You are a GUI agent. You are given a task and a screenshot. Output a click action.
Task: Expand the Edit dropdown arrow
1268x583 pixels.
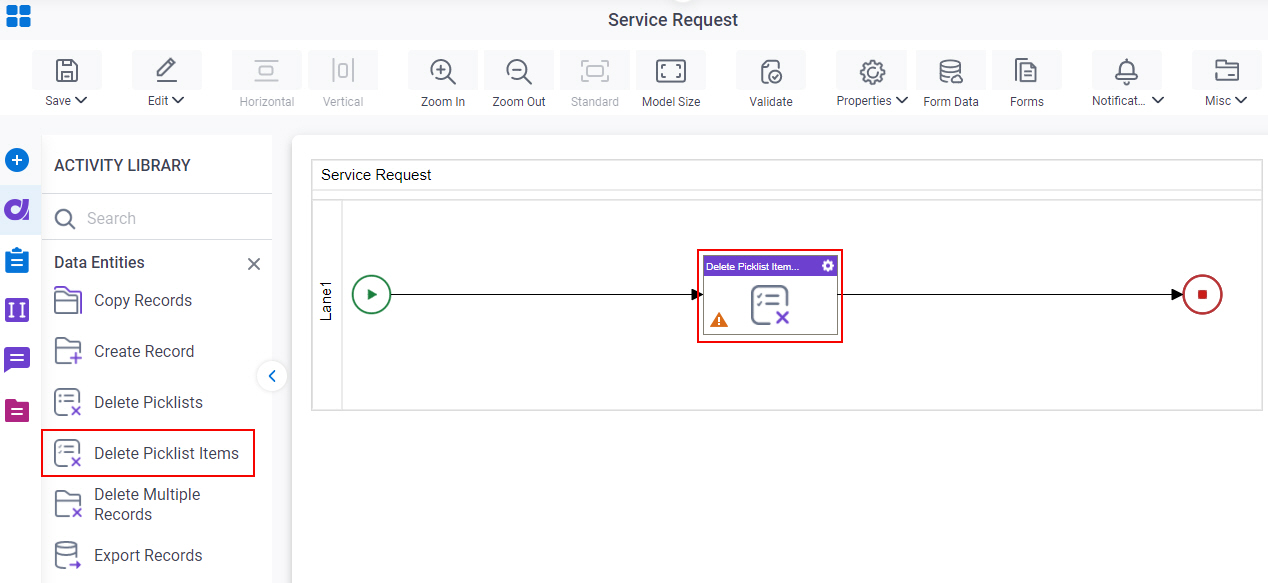tap(178, 100)
